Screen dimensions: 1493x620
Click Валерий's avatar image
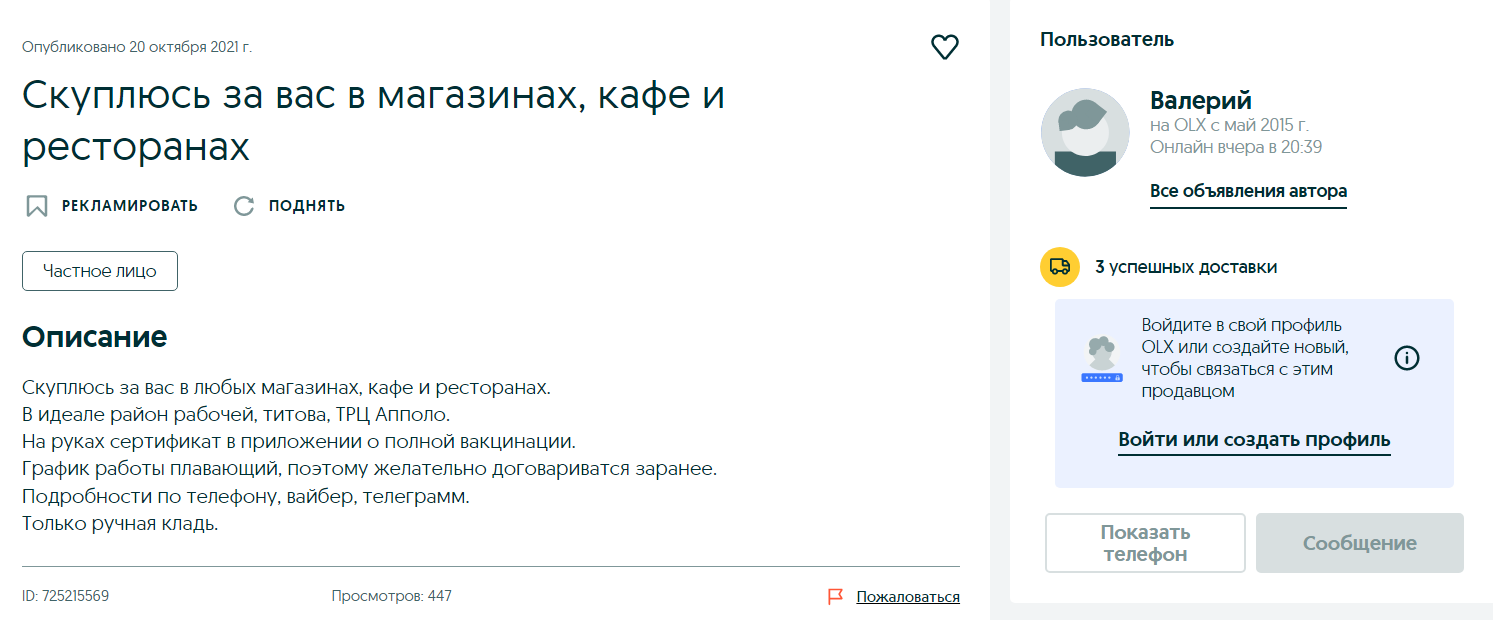coord(1085,132)
